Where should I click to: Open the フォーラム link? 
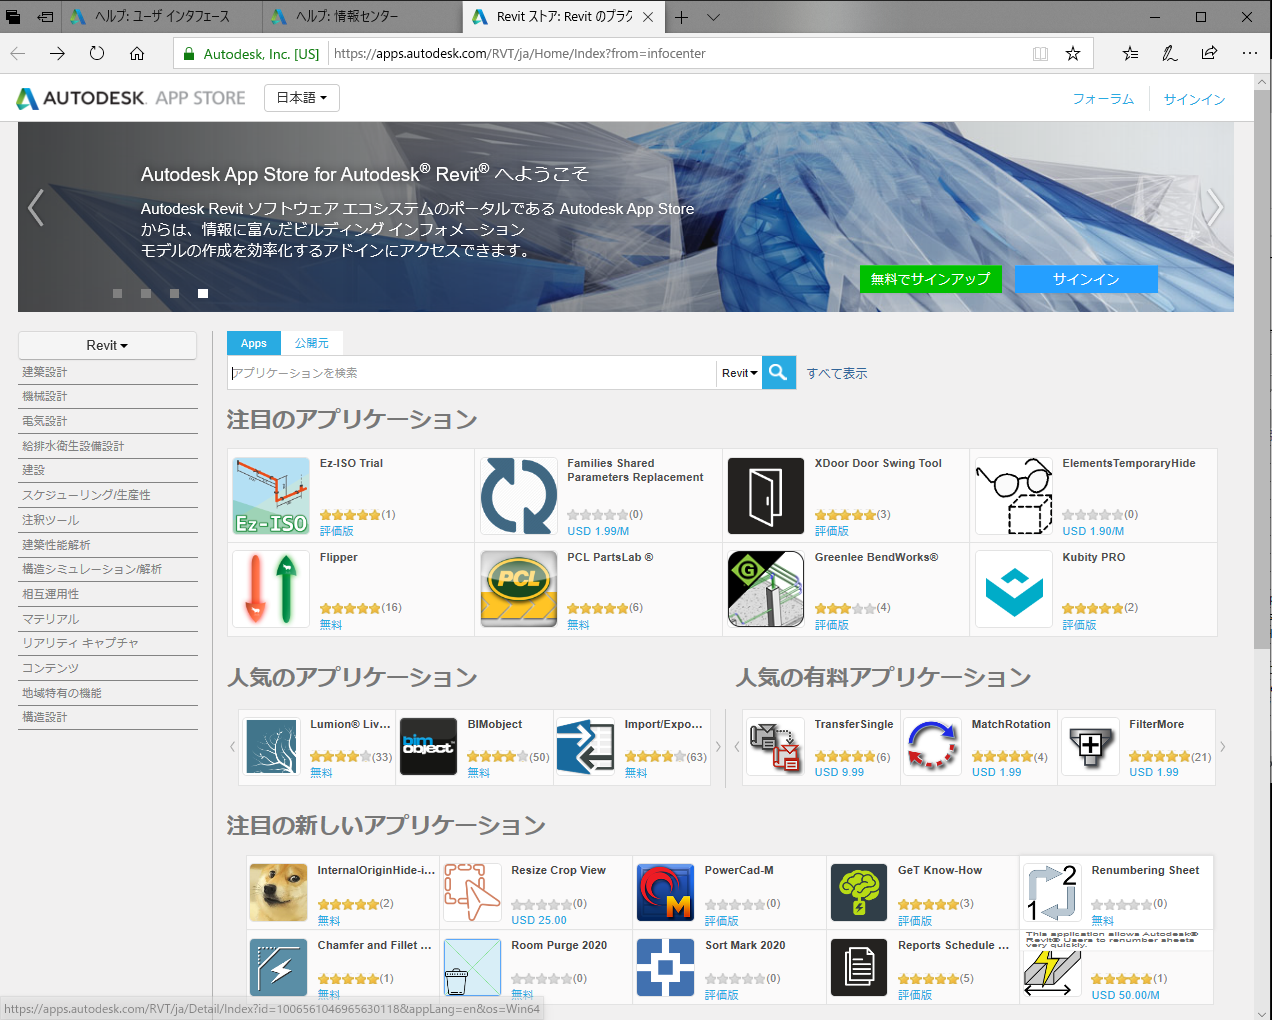pos(1103,99)
